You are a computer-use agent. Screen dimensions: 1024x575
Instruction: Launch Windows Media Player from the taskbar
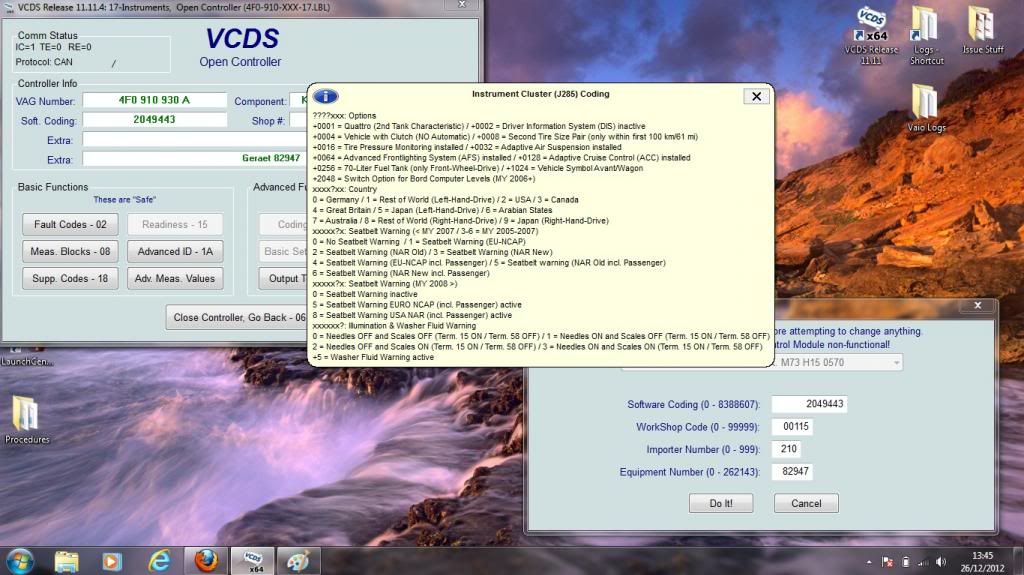(x=112, y=561)
